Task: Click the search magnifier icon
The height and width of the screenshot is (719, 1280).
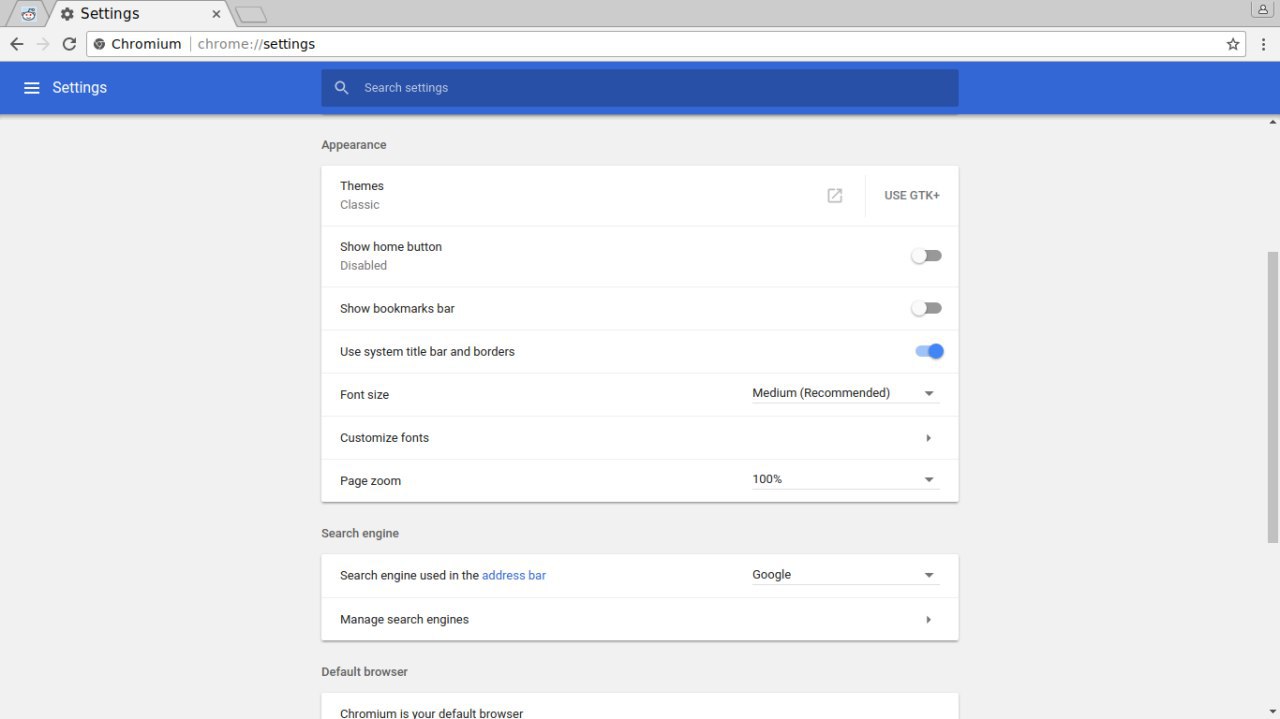Action: (x=341, y=88)
